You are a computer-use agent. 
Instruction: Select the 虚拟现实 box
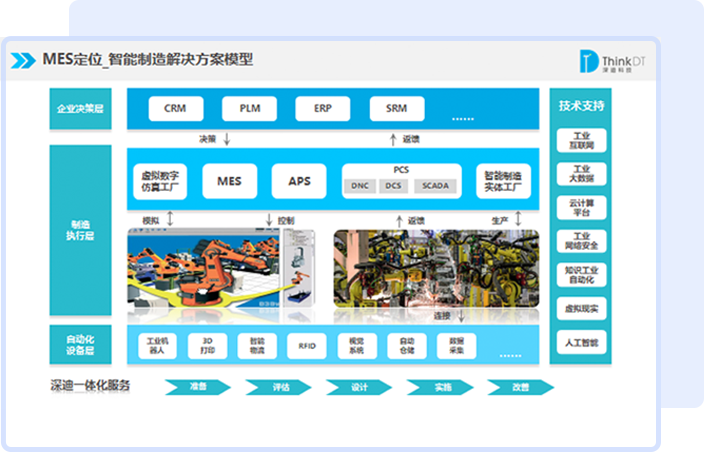point(581,308)
